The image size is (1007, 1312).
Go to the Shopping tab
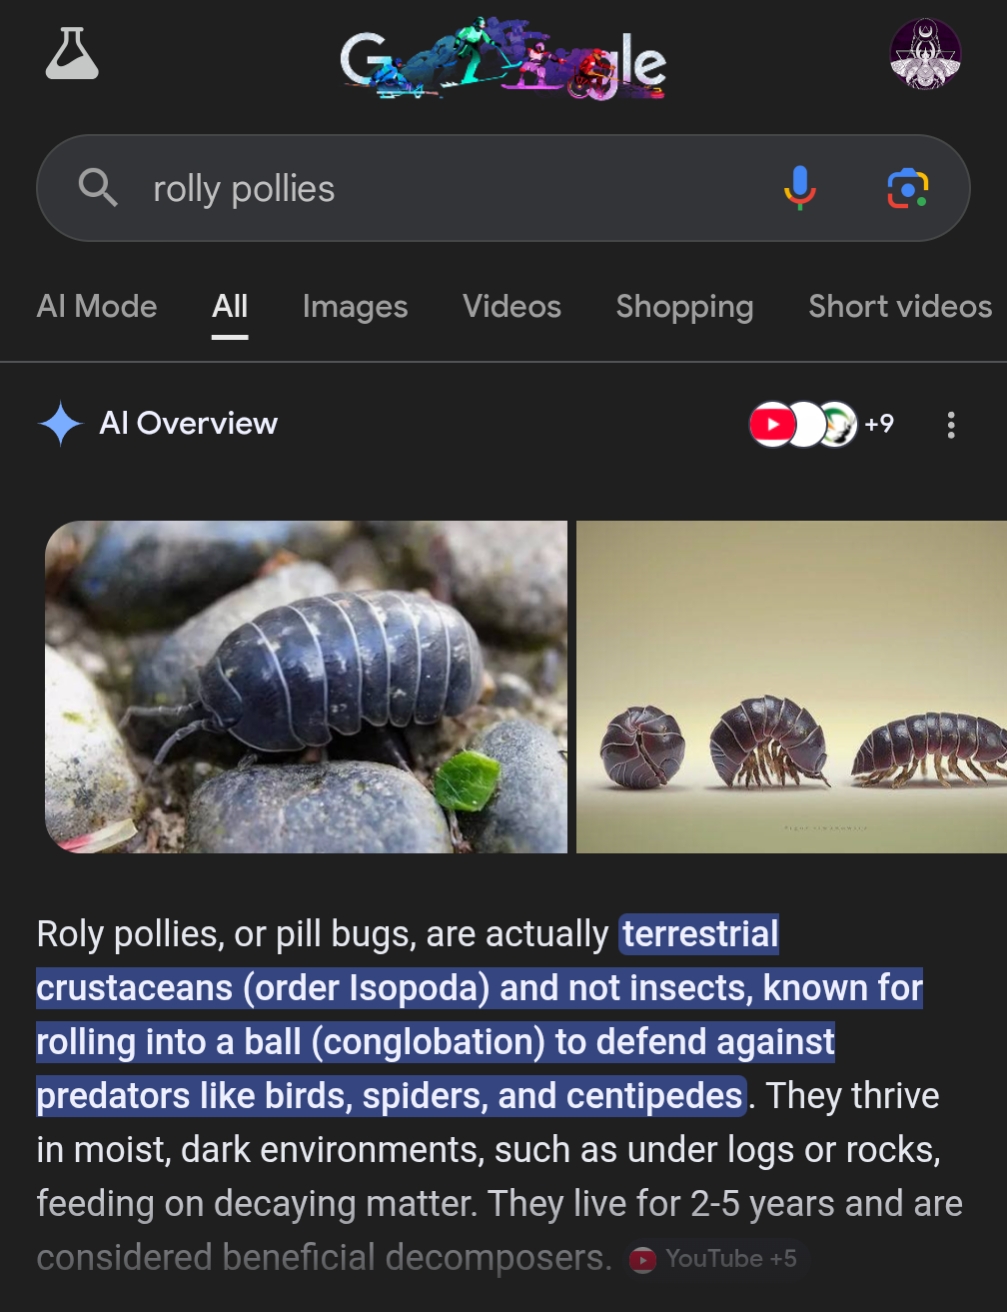(x=685, y=306)
